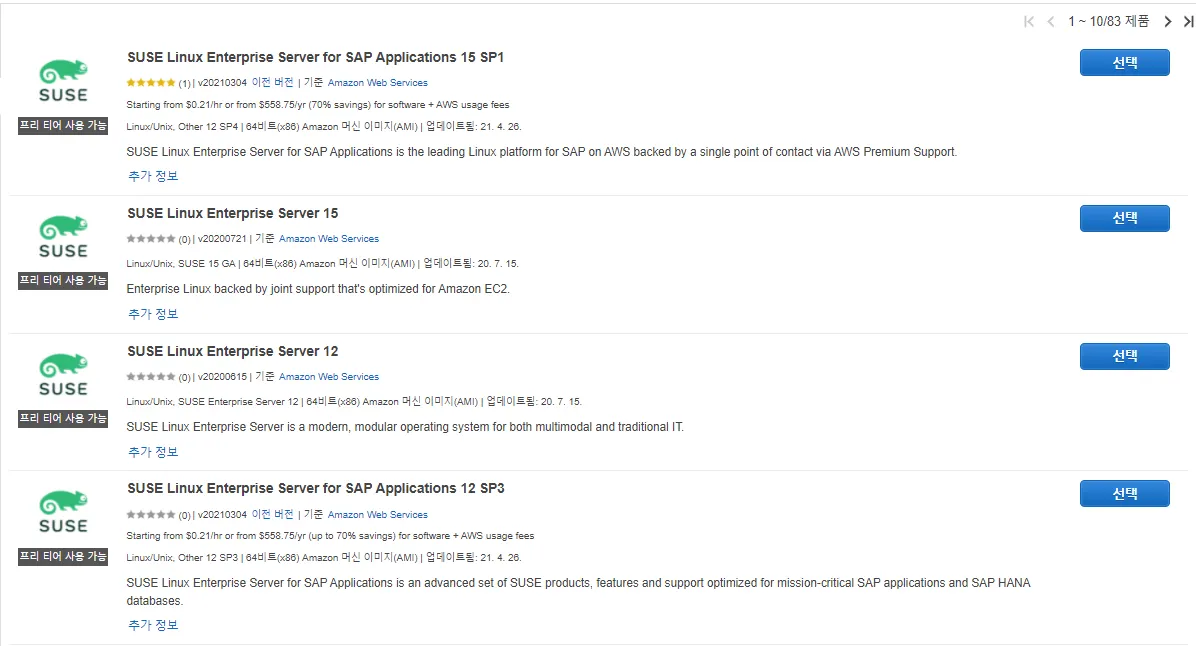Viewport: 1196px width, 646px height.
Task: Show additional info for Enterprise Server 12
Action: [153, 452]
